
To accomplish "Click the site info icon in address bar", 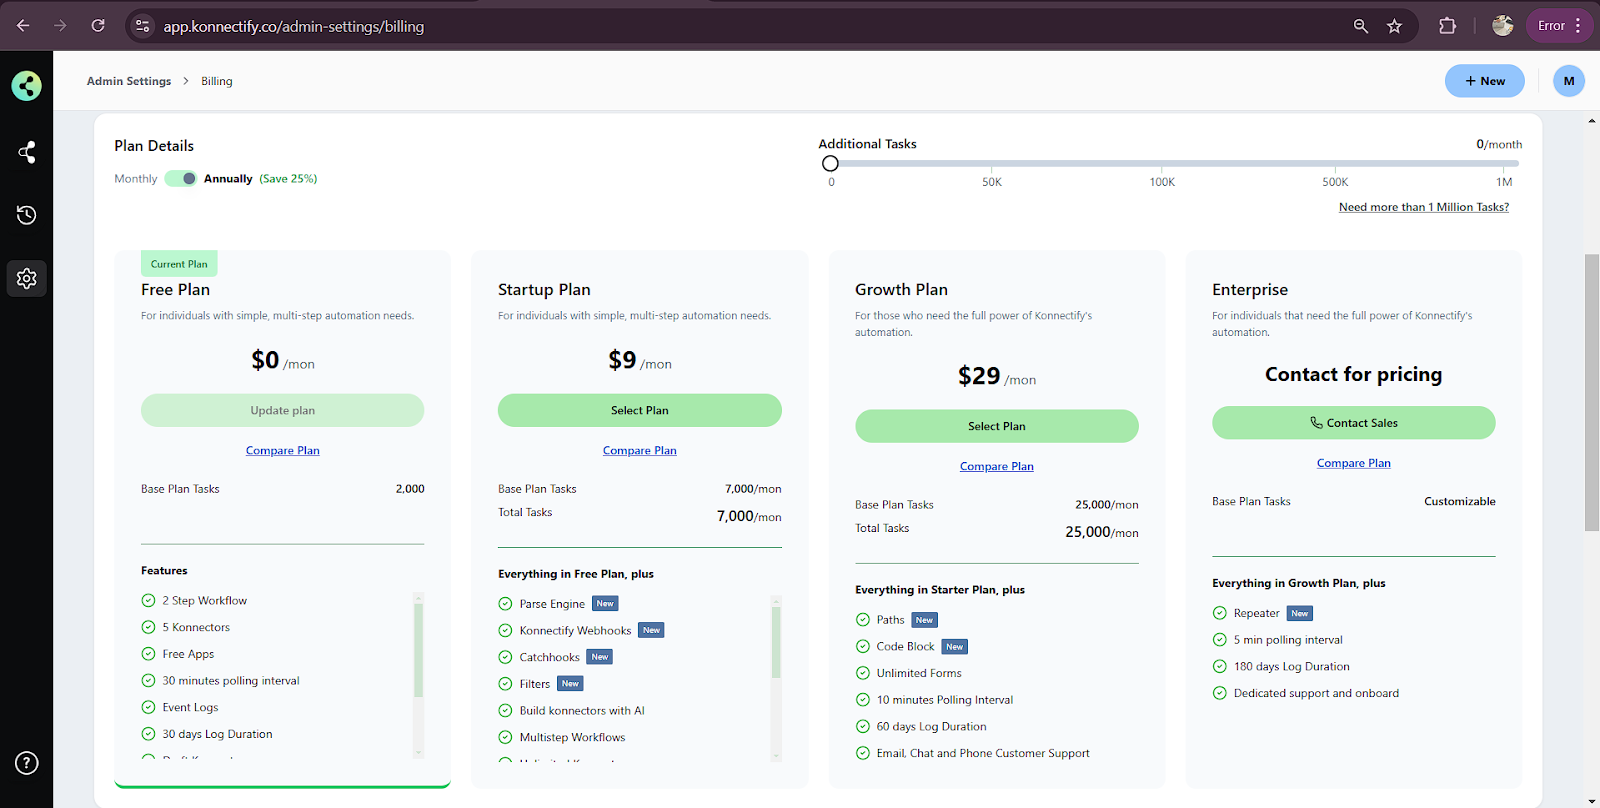I will (x=143, y=26).
